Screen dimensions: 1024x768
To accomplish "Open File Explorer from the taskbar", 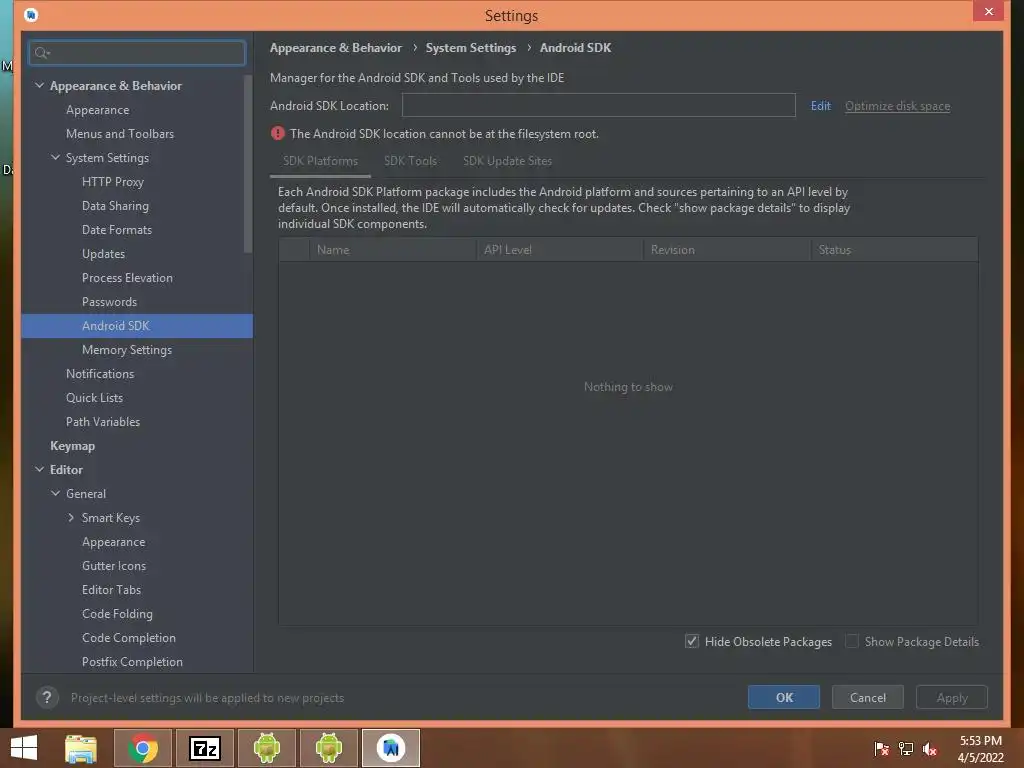I will point(81,748).
